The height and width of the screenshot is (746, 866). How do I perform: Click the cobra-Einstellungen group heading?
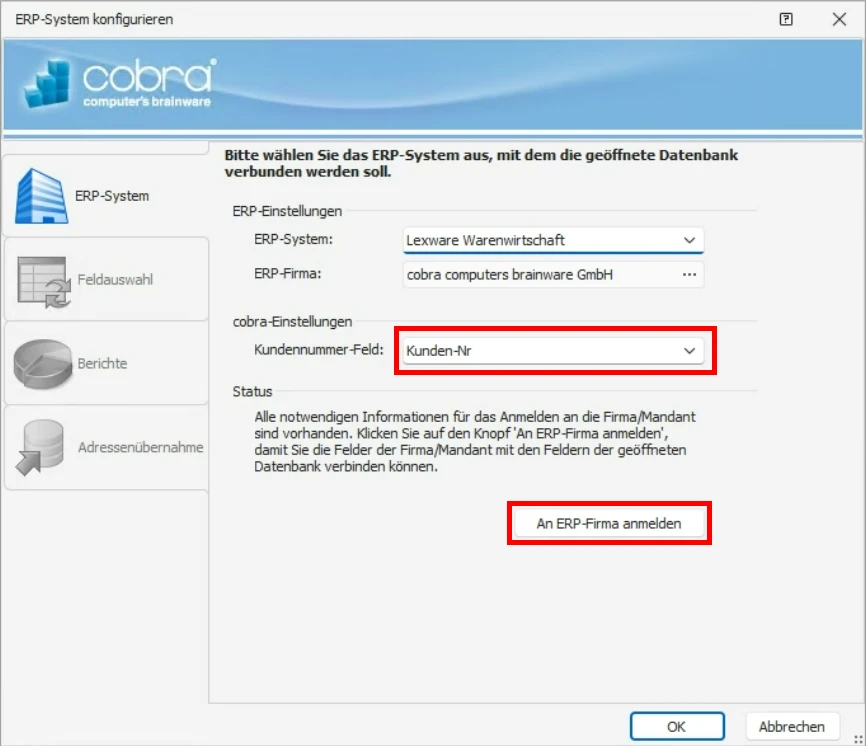[292, 321]
